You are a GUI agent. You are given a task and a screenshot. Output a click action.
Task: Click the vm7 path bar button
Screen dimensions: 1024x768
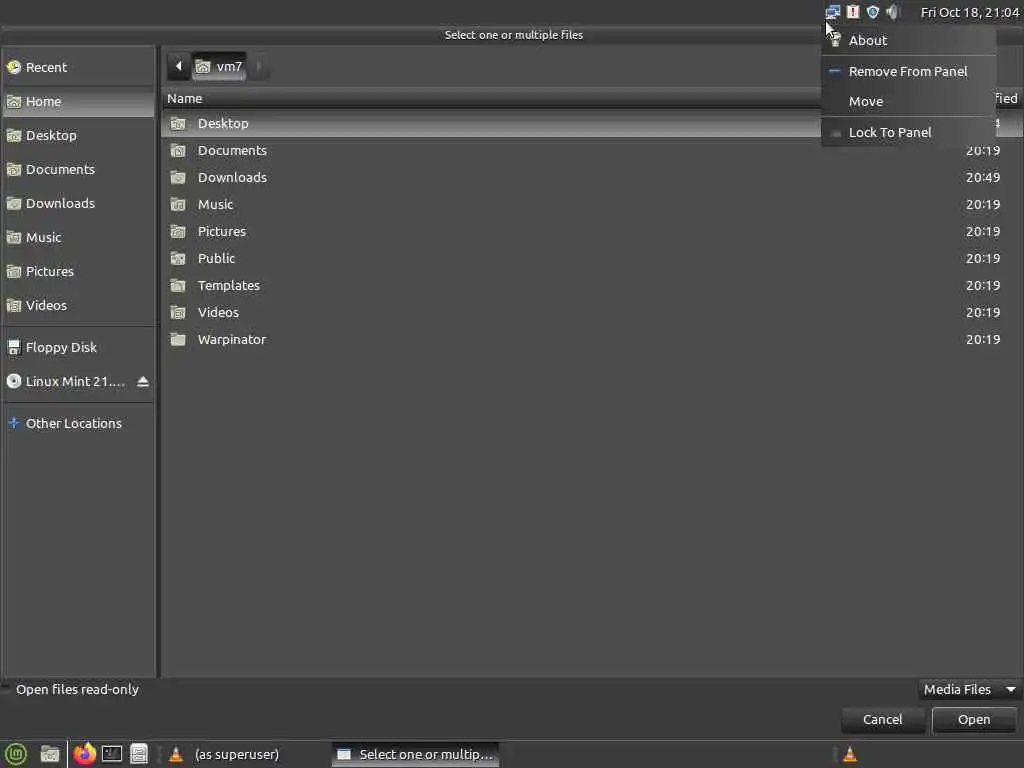point(219,66)
